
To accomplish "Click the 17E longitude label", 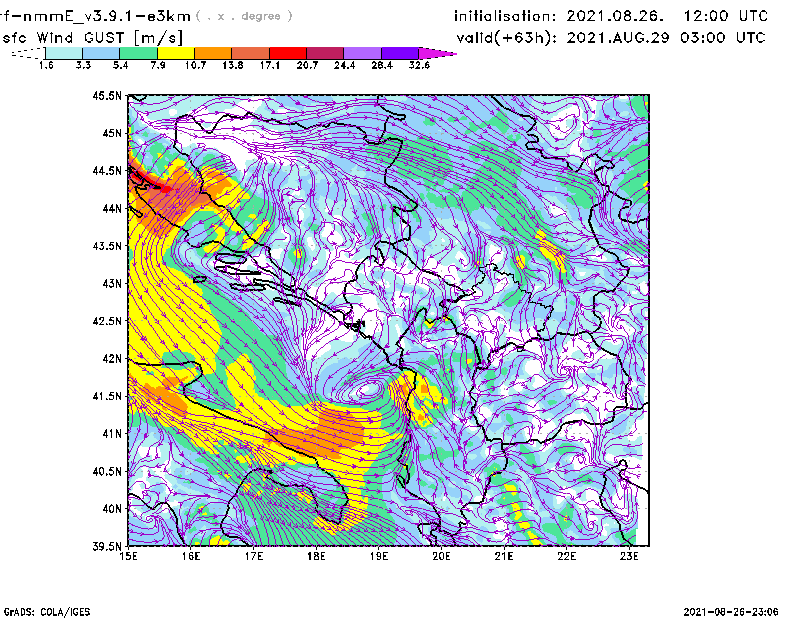I will point(254,556).
